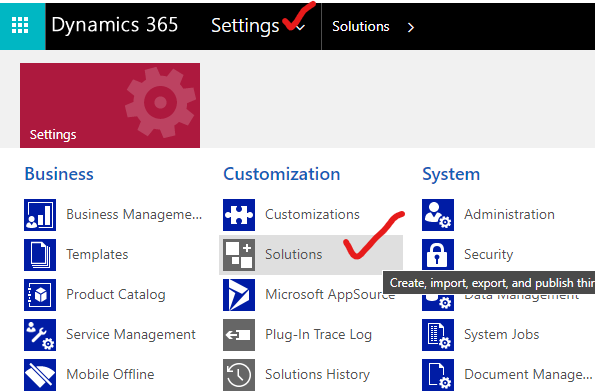The width and height of the screenshot is (595, 392).
Task: Click the Administration user-gear icon
Action: 438,215
